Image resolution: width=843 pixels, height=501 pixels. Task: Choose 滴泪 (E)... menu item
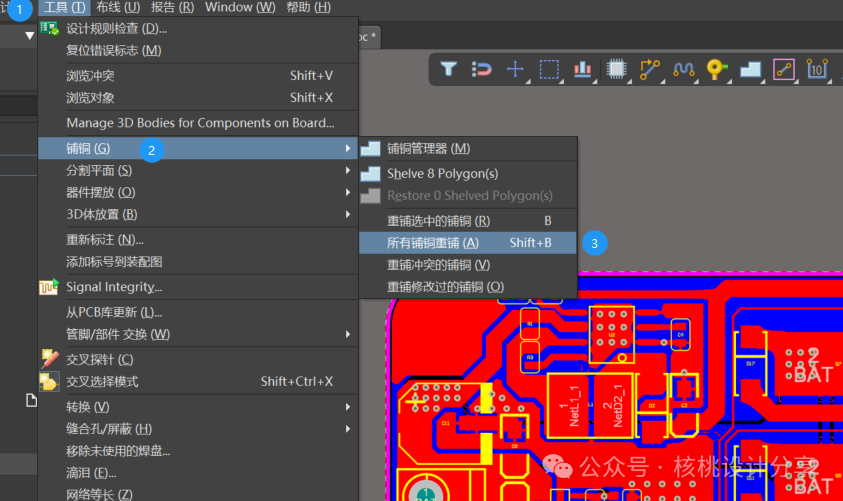click(198, 473)
